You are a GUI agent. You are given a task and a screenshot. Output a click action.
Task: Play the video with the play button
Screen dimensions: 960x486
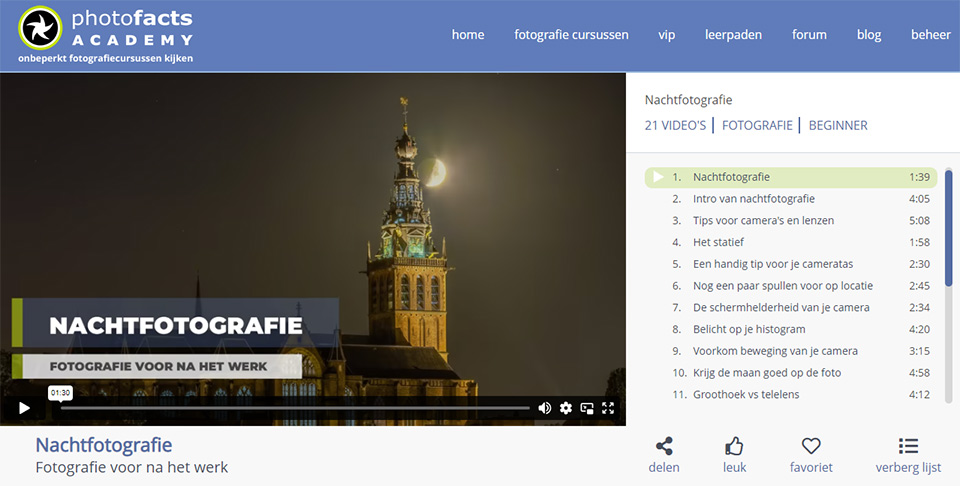(24, 408)
